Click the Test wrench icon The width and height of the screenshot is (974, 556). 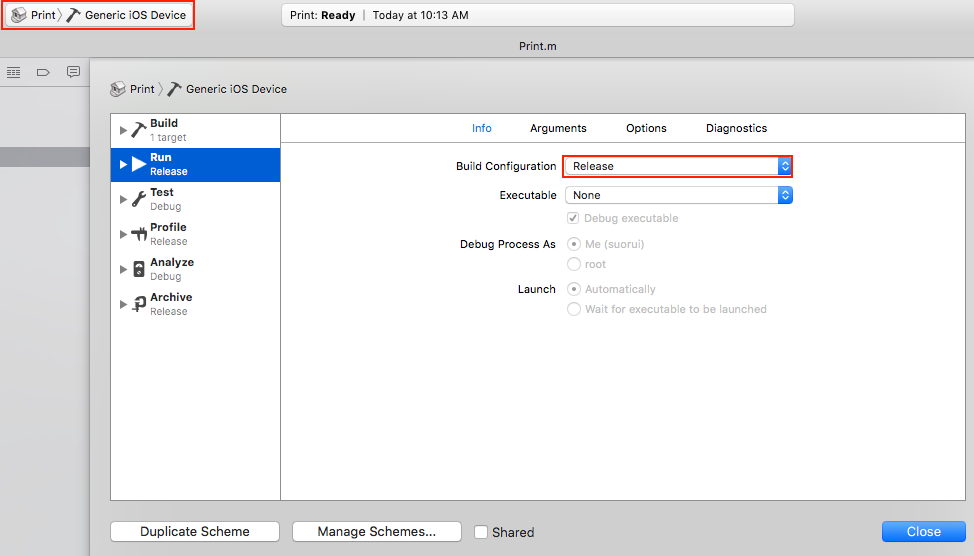click(139, 199)
